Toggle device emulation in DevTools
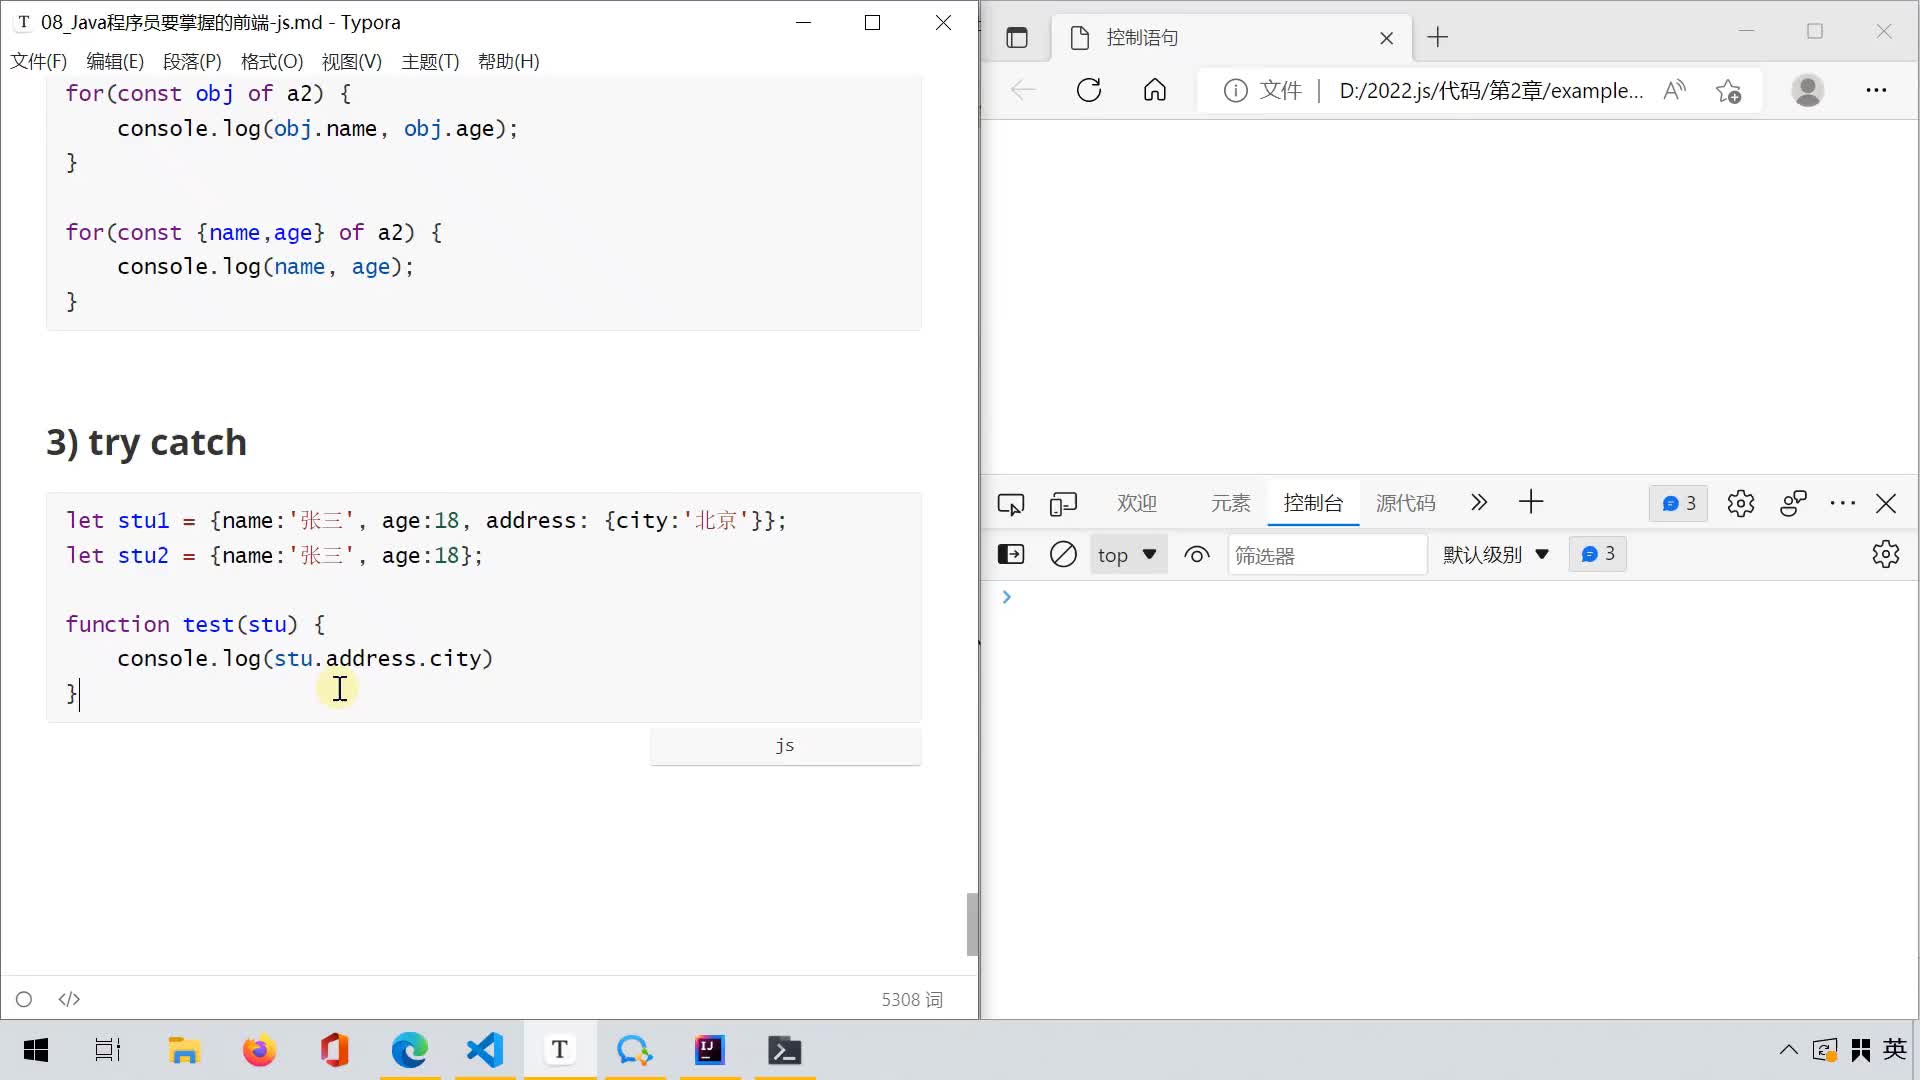Viewport: 1920px width, 1080px height. tap(1063, 504)
